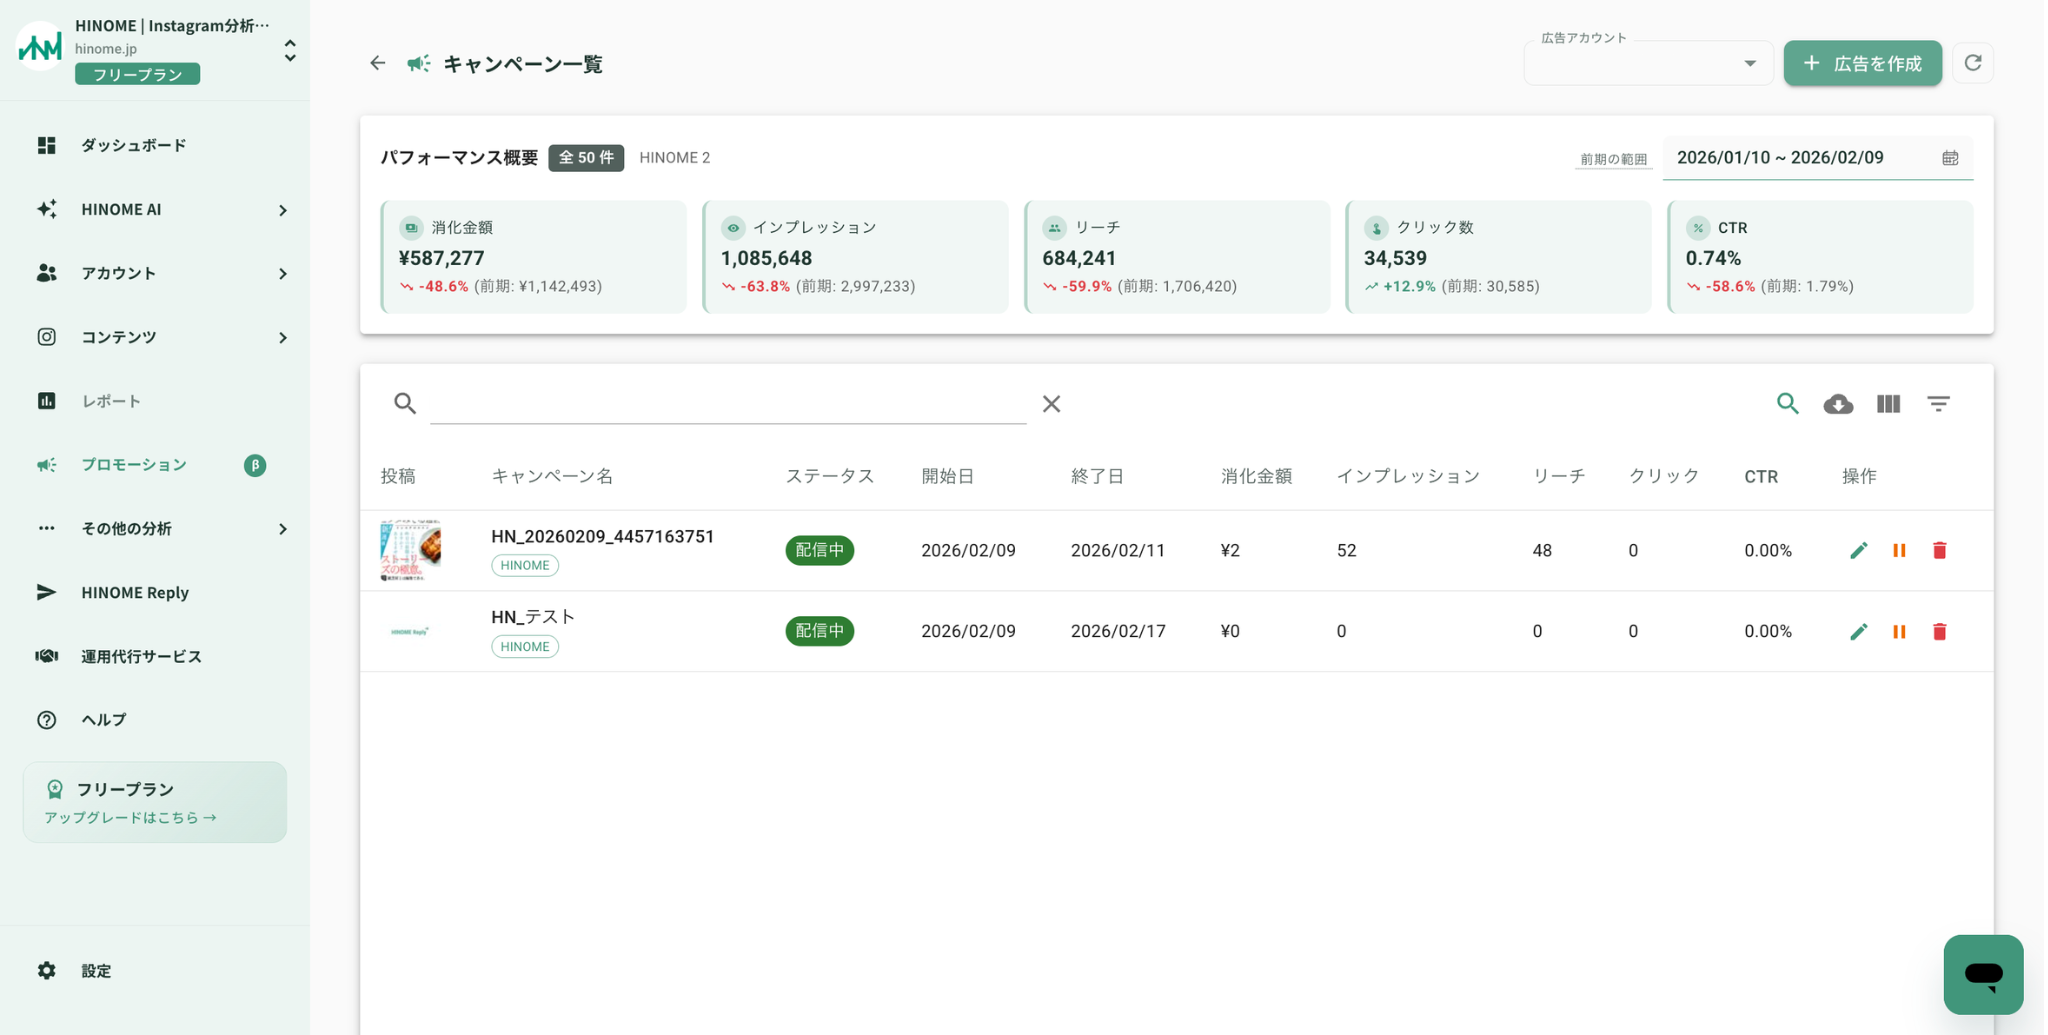Image resolution: width=2048 pixels, height=1035 pixels.
Task: Click the megaphone icon beside キャンペーン一覧
Action: pos(418,64)
